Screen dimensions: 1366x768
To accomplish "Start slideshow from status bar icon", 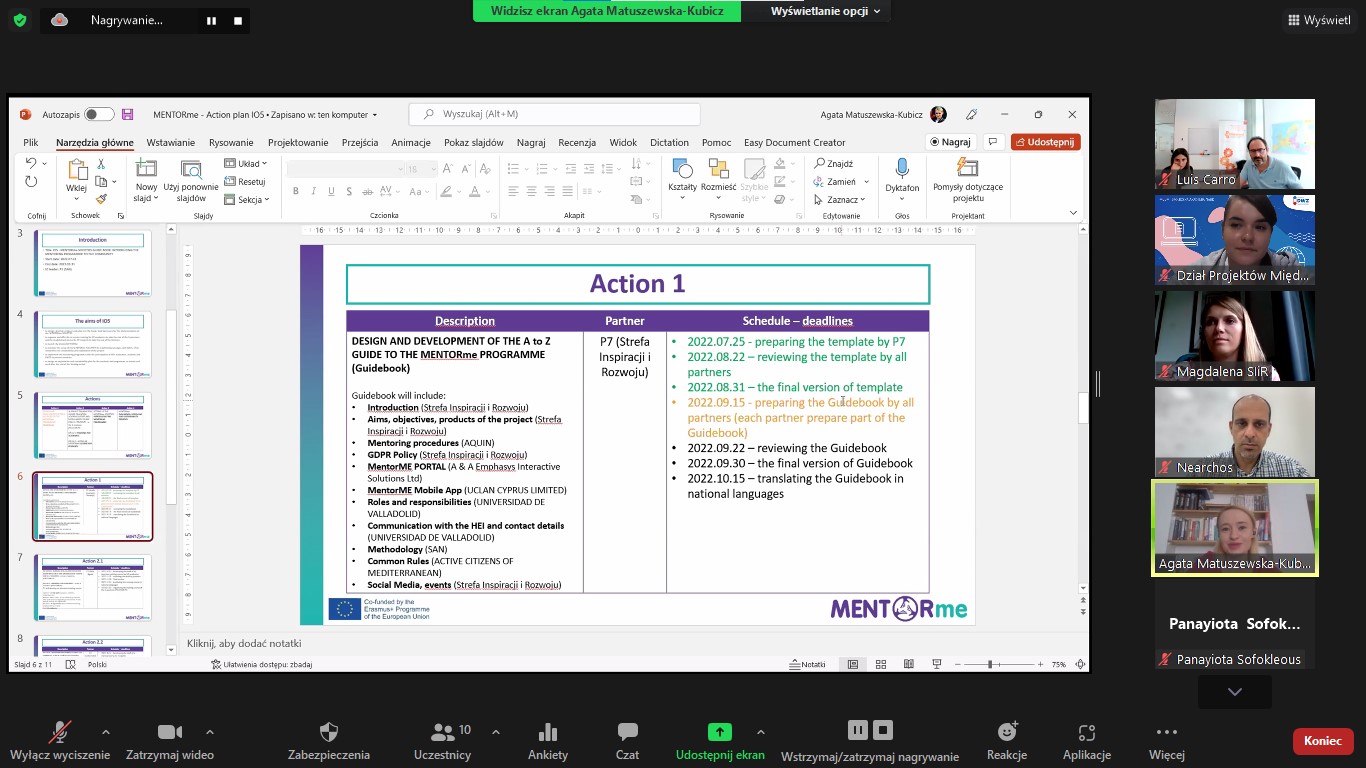I will pyautogui.click(x=937, y=664).
